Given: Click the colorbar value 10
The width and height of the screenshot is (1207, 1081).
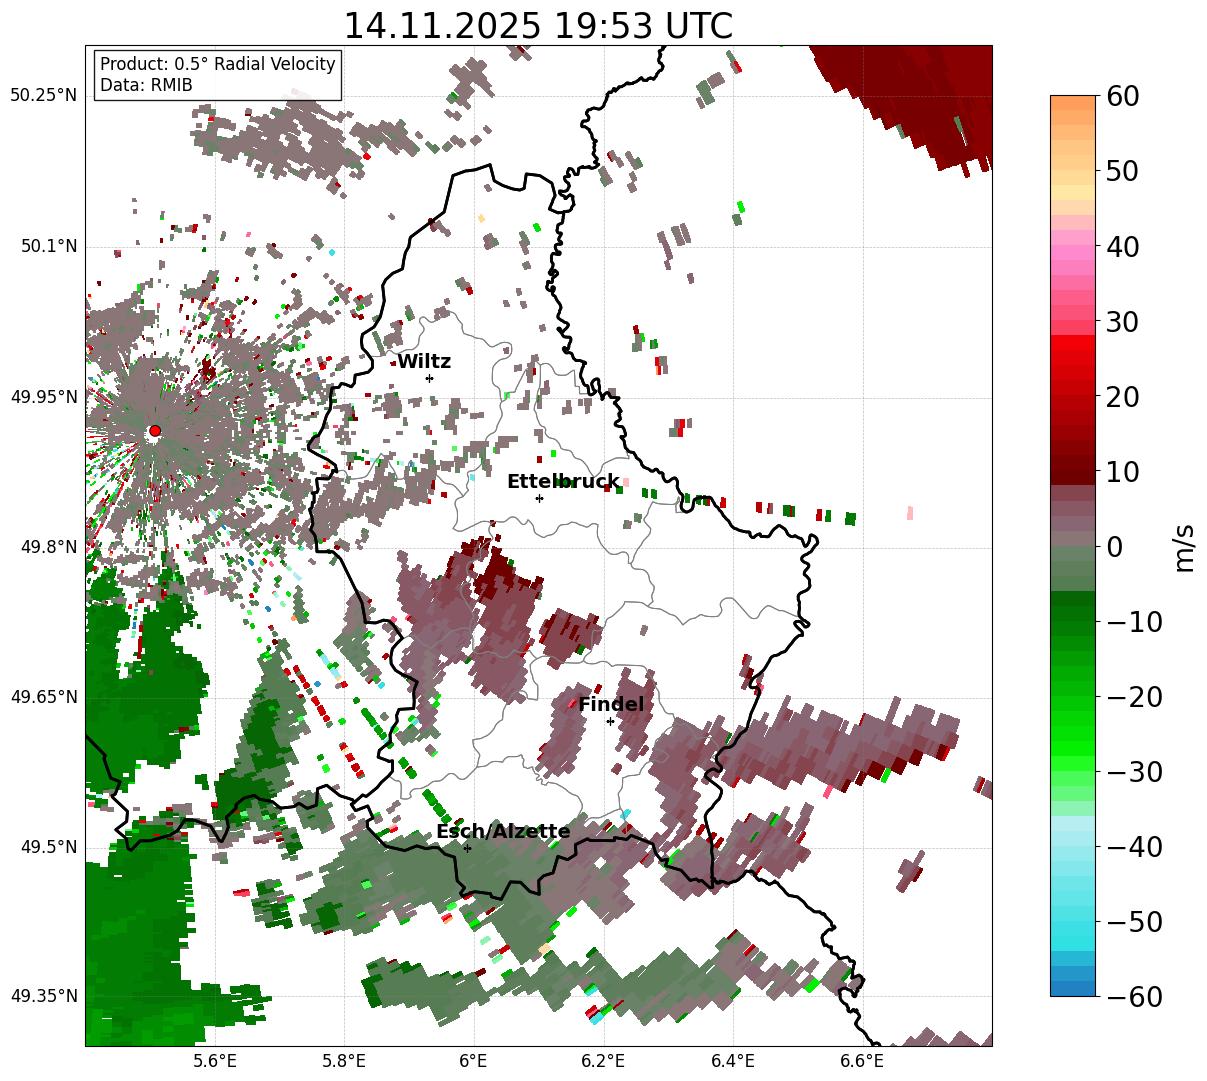Looking at the screenshot, I should (x=1122, y=471).
